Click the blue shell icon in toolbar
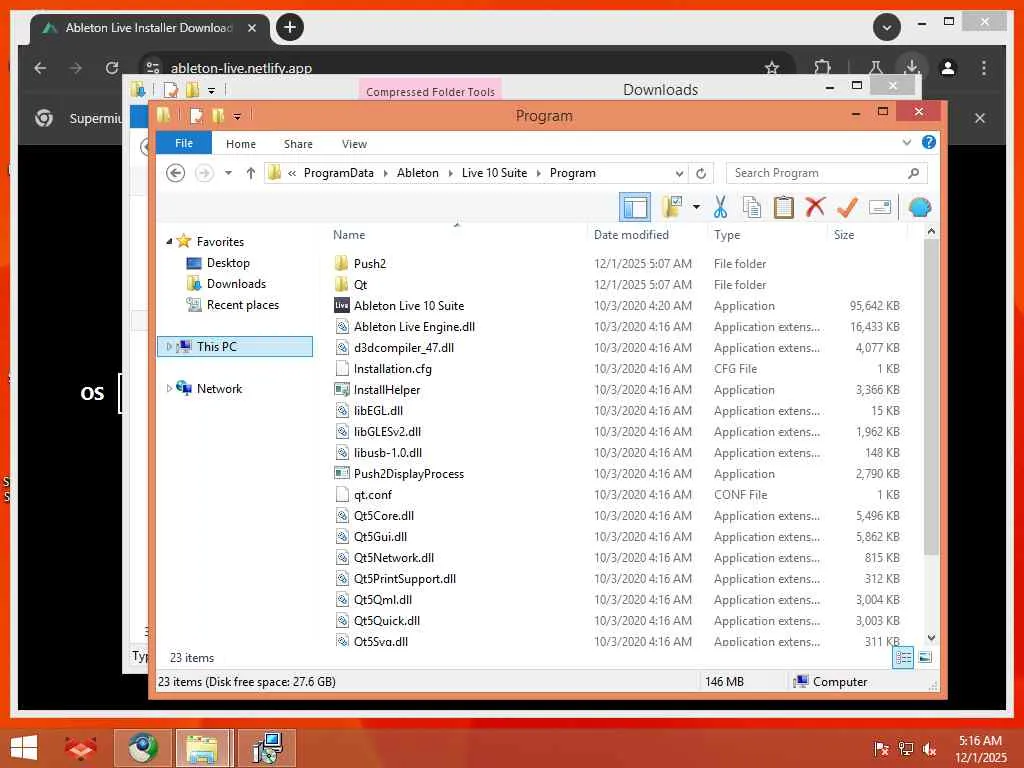Viewport: 1024px width, 768px height. click(x=920, y=208)
